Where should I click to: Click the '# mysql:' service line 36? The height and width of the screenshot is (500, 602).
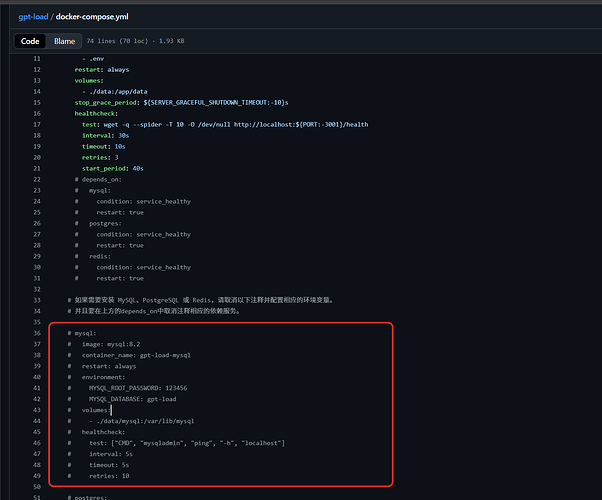click(82, 333)
